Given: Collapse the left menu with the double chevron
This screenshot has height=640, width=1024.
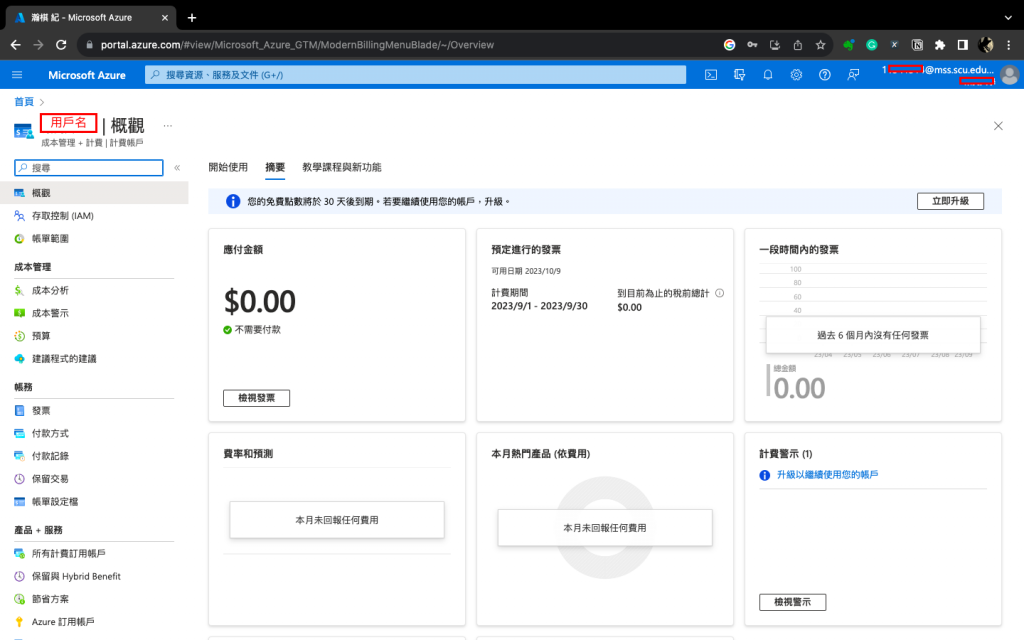Looking at the screenshot, I should (177, 168).
